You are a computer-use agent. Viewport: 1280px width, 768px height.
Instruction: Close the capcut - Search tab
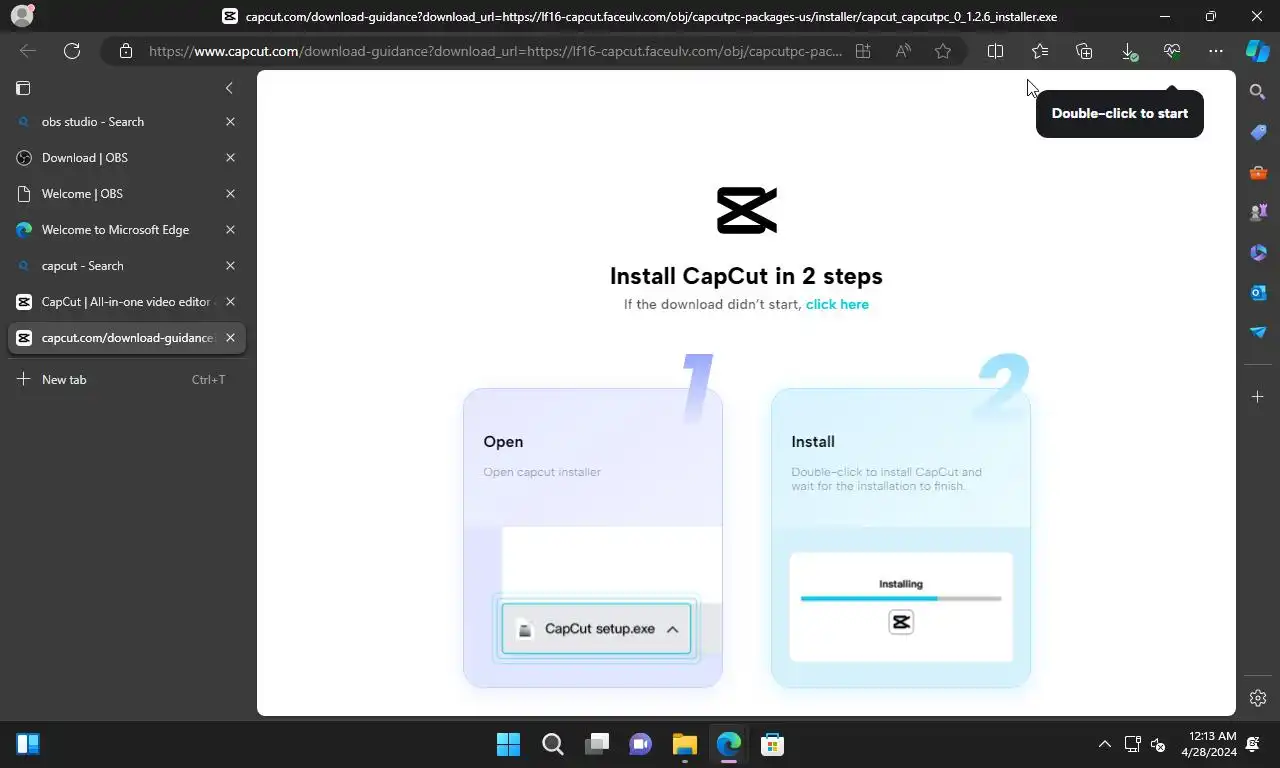pyautogui.click(x=230, y=266)
